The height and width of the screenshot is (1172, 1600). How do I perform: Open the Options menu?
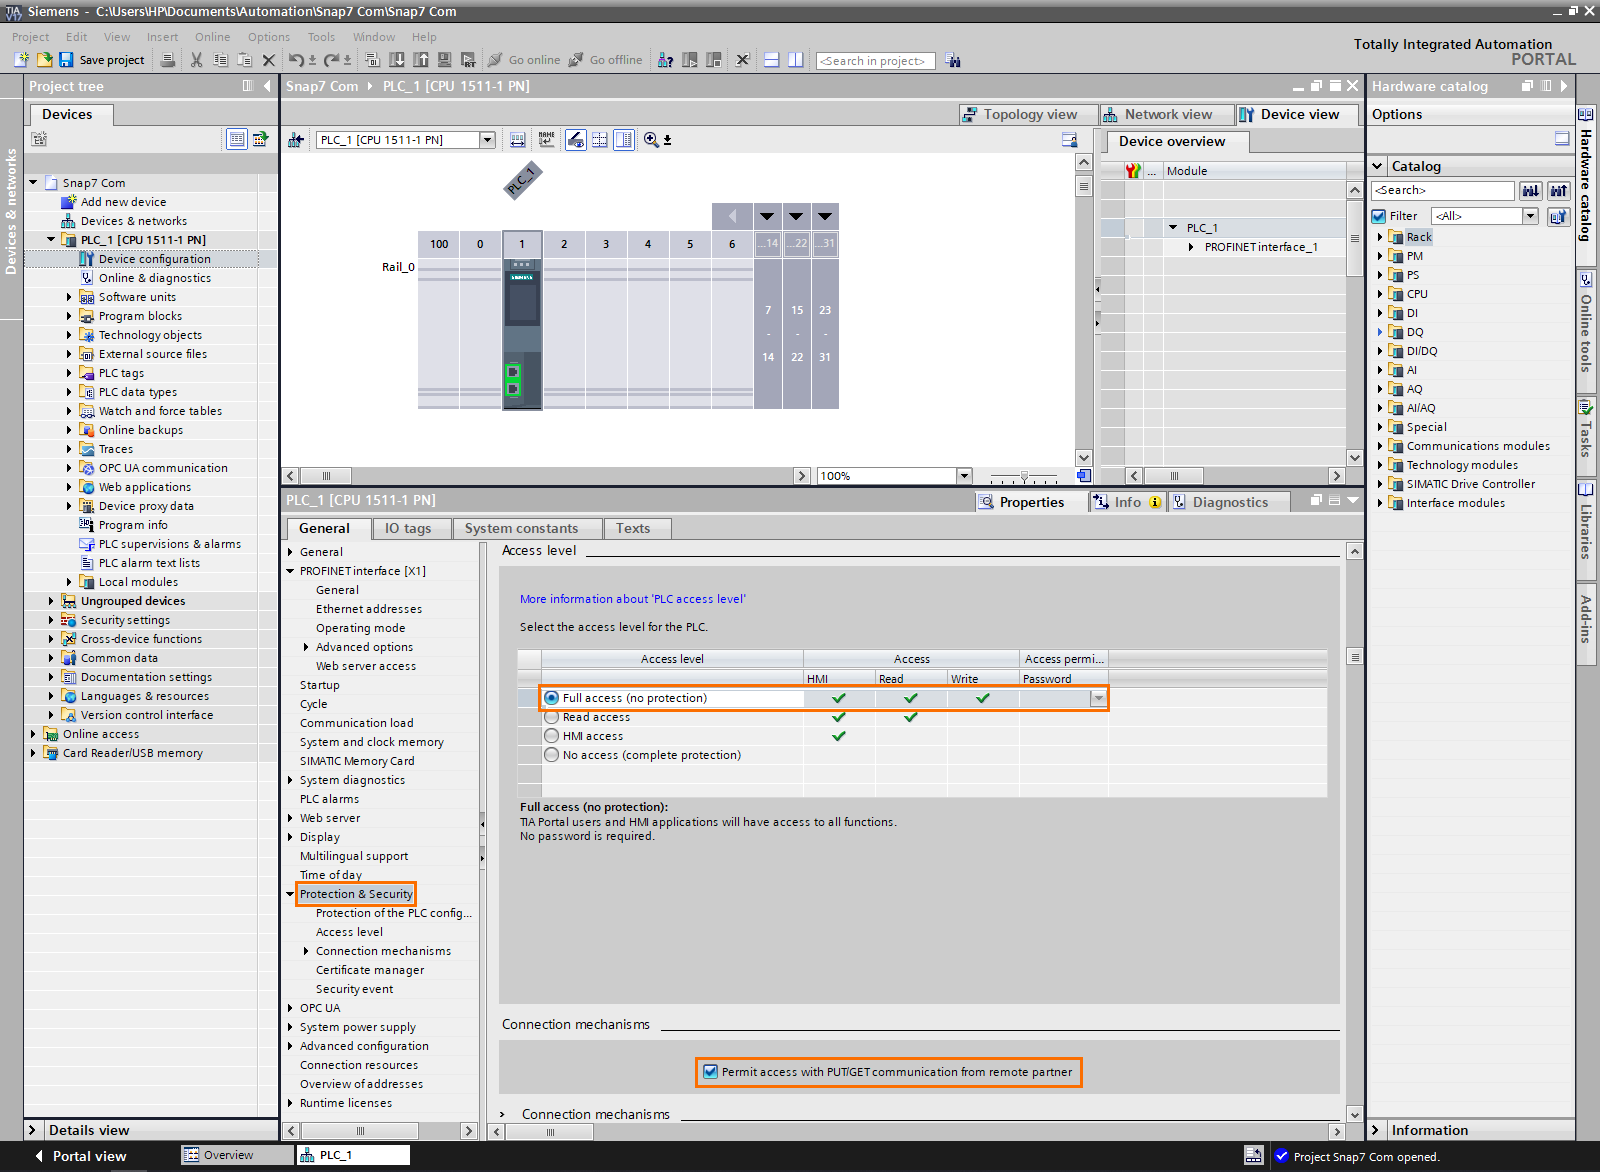tap(268, 36)
